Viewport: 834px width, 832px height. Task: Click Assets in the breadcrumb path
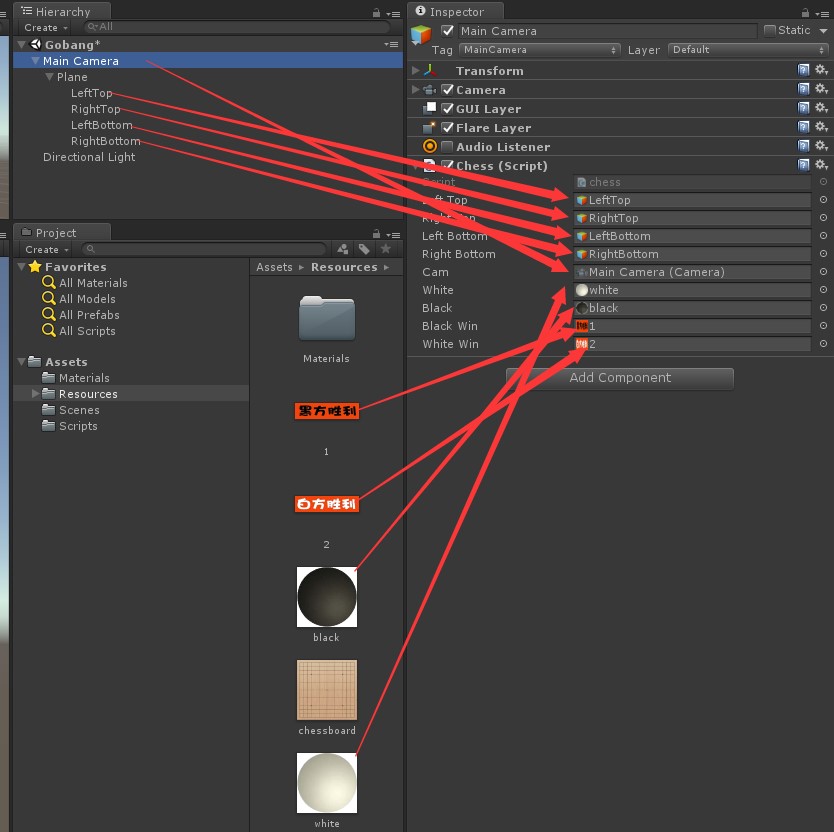[274, 267]
